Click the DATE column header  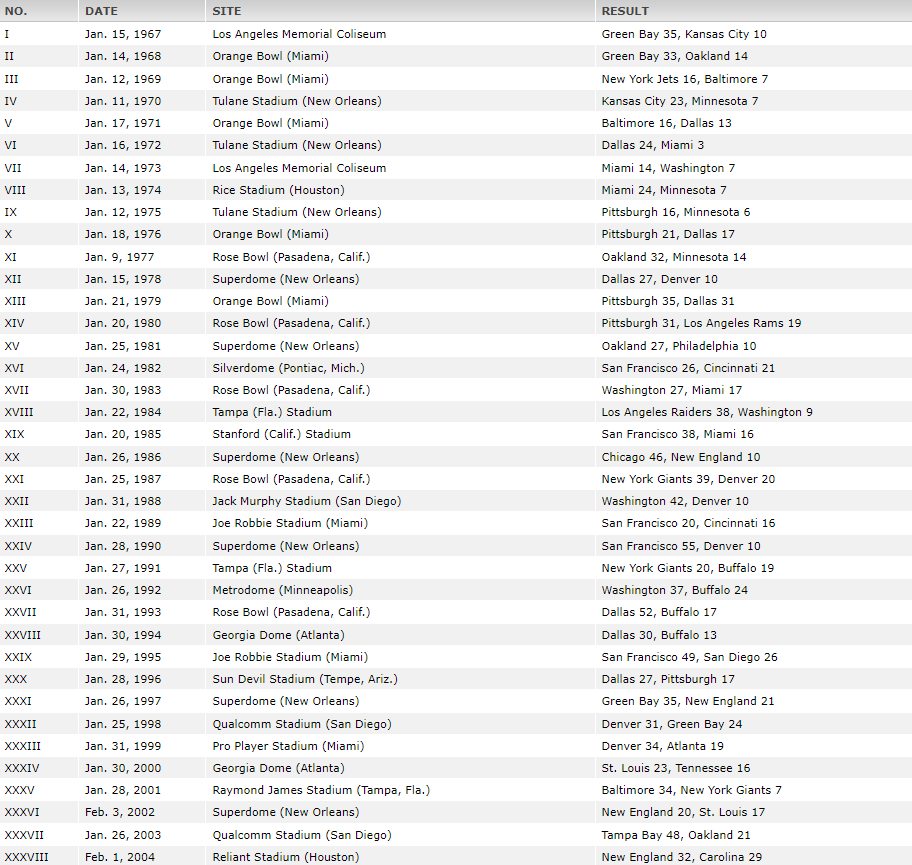[101, 11]
